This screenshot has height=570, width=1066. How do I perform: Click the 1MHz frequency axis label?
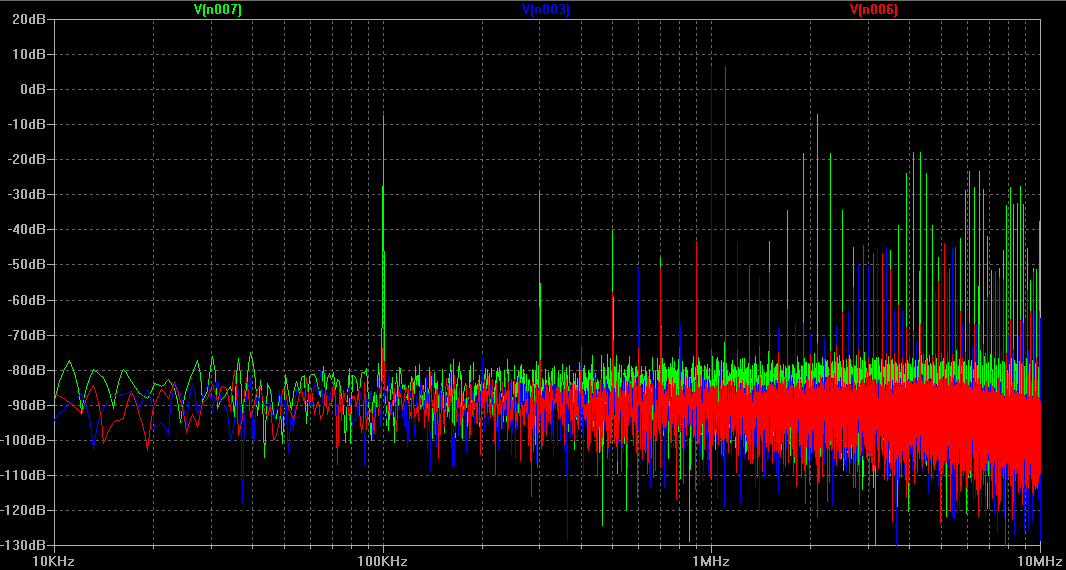click(711, 560)
